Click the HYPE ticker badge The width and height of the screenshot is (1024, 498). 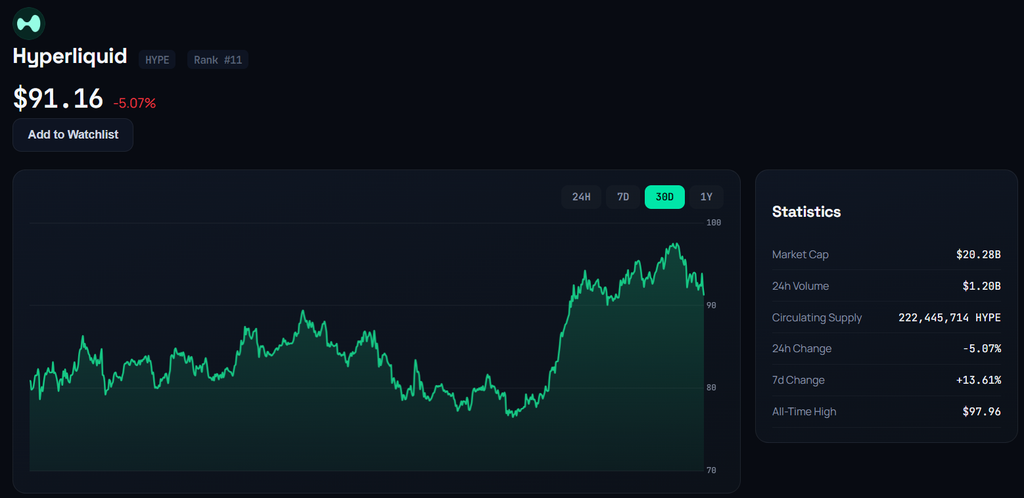pyautogui.click(x=157, y=60)
